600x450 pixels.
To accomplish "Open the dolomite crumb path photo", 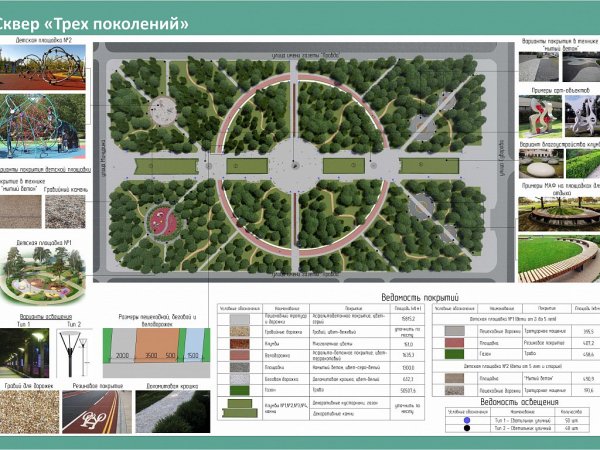I will [x=173, y=412].
